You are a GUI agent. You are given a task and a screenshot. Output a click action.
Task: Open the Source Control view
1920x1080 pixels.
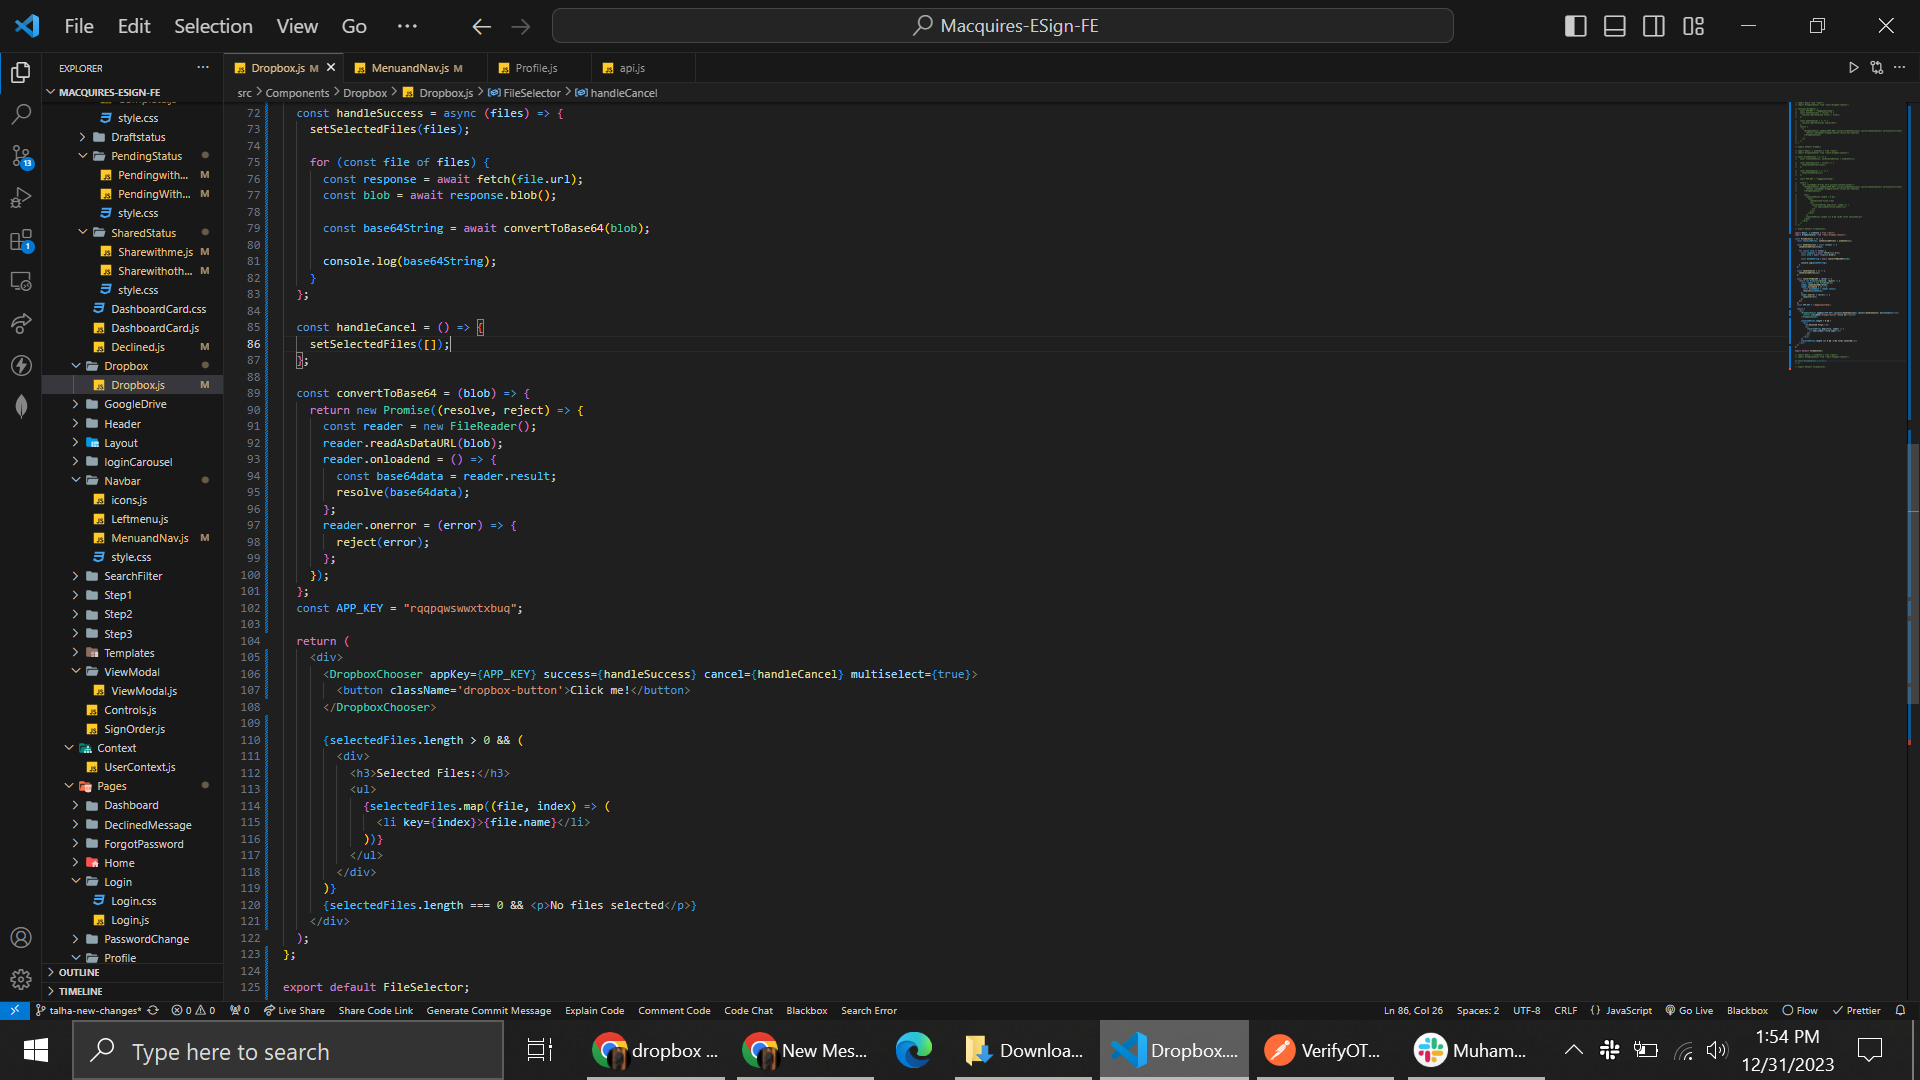pos(21,156)
